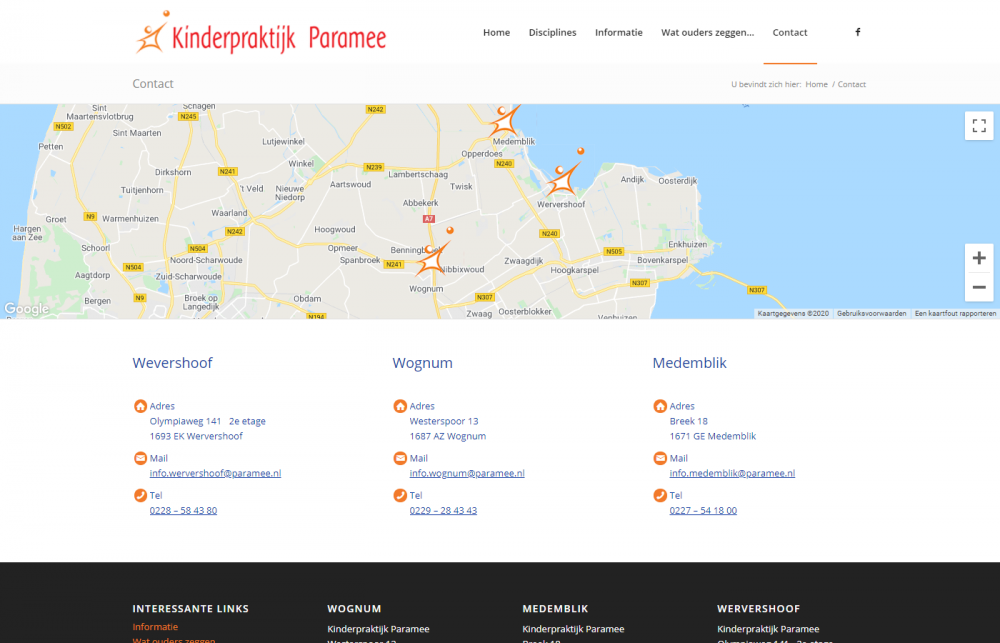Viewport: 1000px width, 643px height.
Task: Click the Google logo on the map
Action: pos(26,309)
